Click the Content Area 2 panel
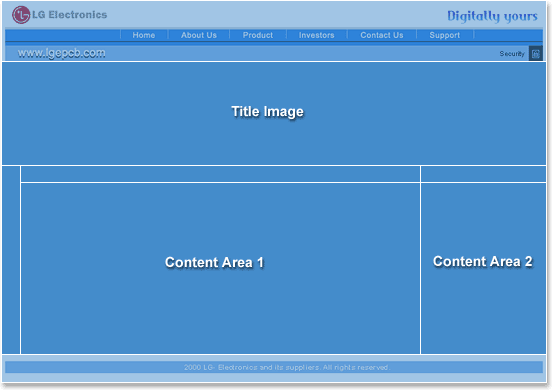Image resolution: width=554 pixels, height=390 pixels. tap(483, 268)
